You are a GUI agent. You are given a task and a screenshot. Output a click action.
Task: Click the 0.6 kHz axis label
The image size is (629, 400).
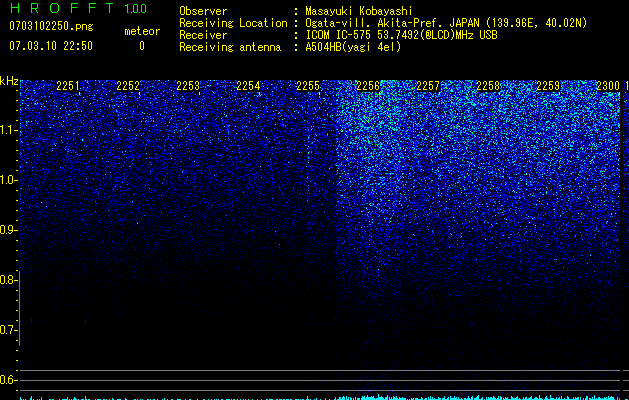(8, 380)
